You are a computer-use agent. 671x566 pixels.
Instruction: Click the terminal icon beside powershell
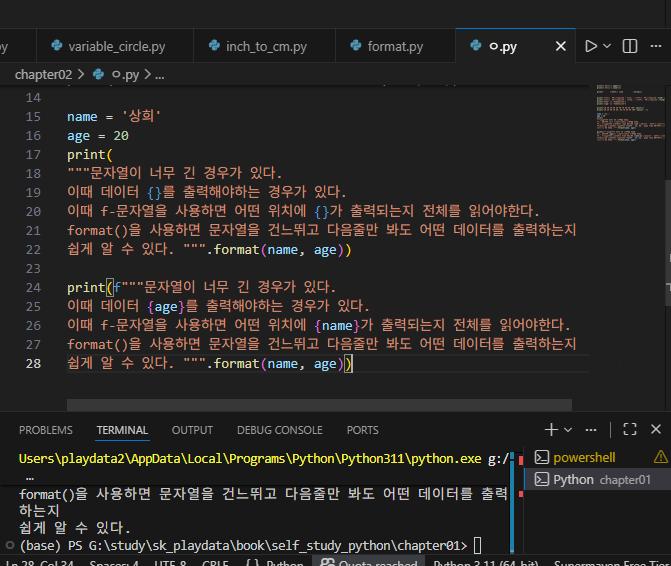542,457
